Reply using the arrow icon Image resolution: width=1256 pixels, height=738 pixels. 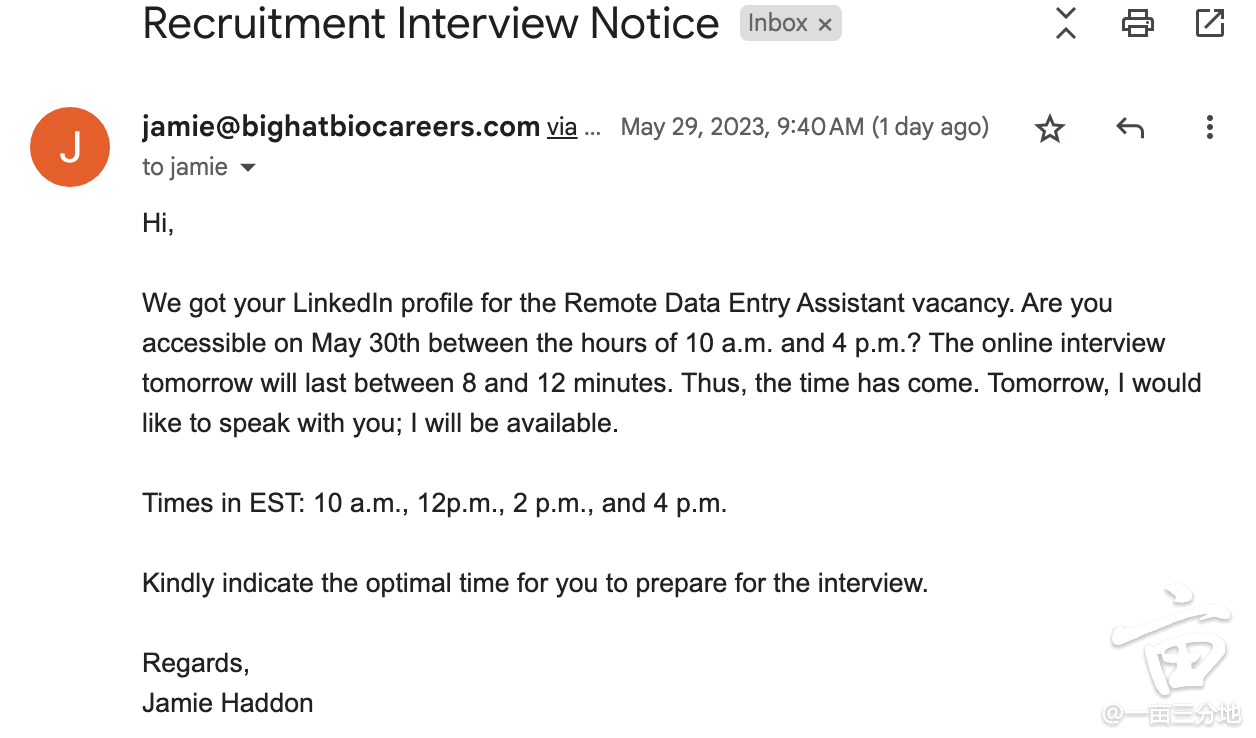tap(1129, 128)
